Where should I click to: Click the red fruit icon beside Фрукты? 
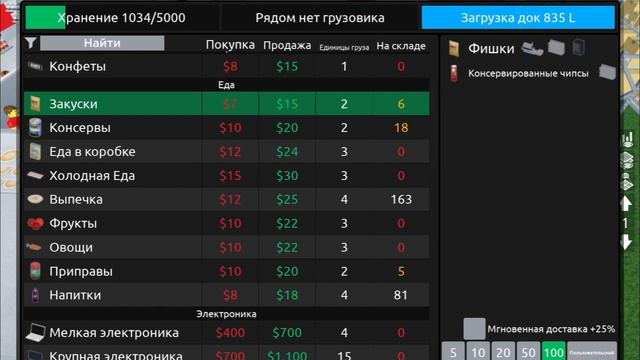36,223
